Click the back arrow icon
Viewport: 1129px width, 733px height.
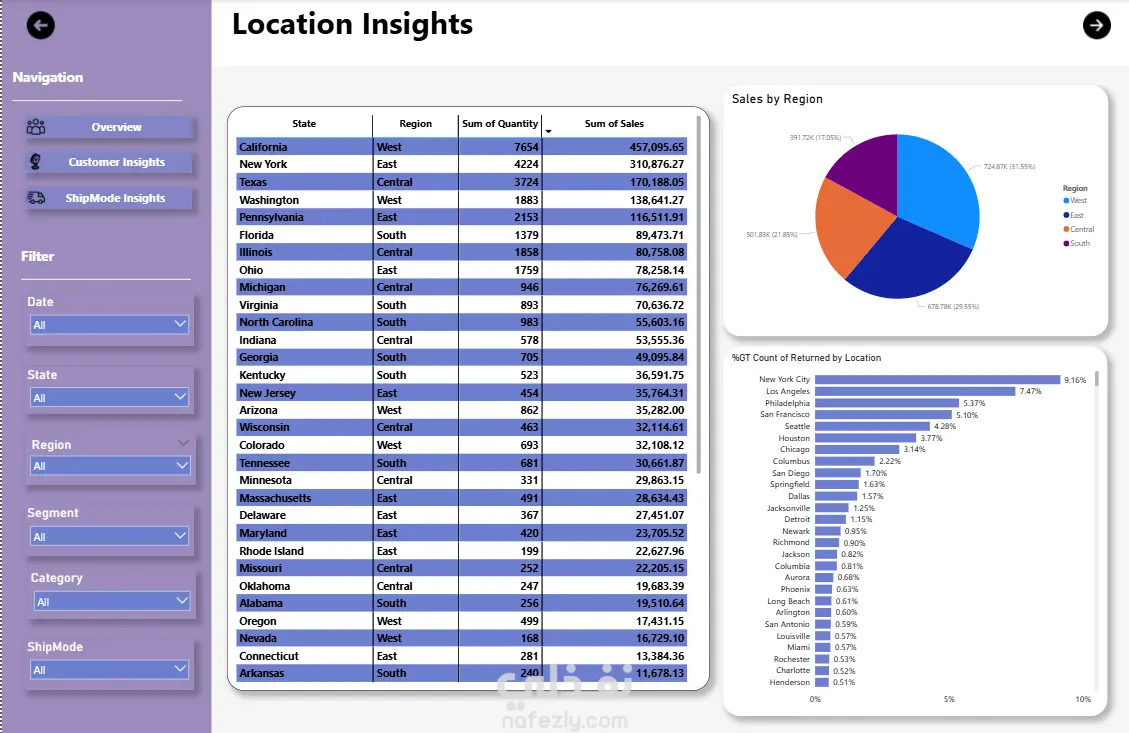tap(40, 25)
